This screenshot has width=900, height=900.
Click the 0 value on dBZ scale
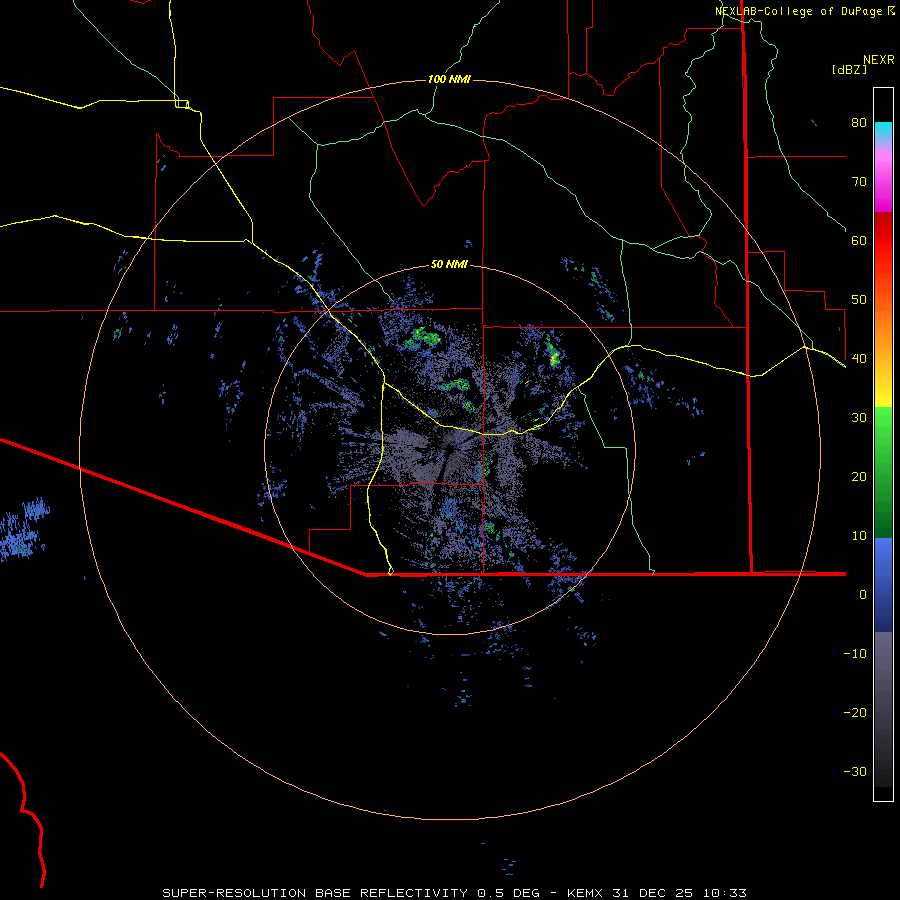tap(863, 595)
